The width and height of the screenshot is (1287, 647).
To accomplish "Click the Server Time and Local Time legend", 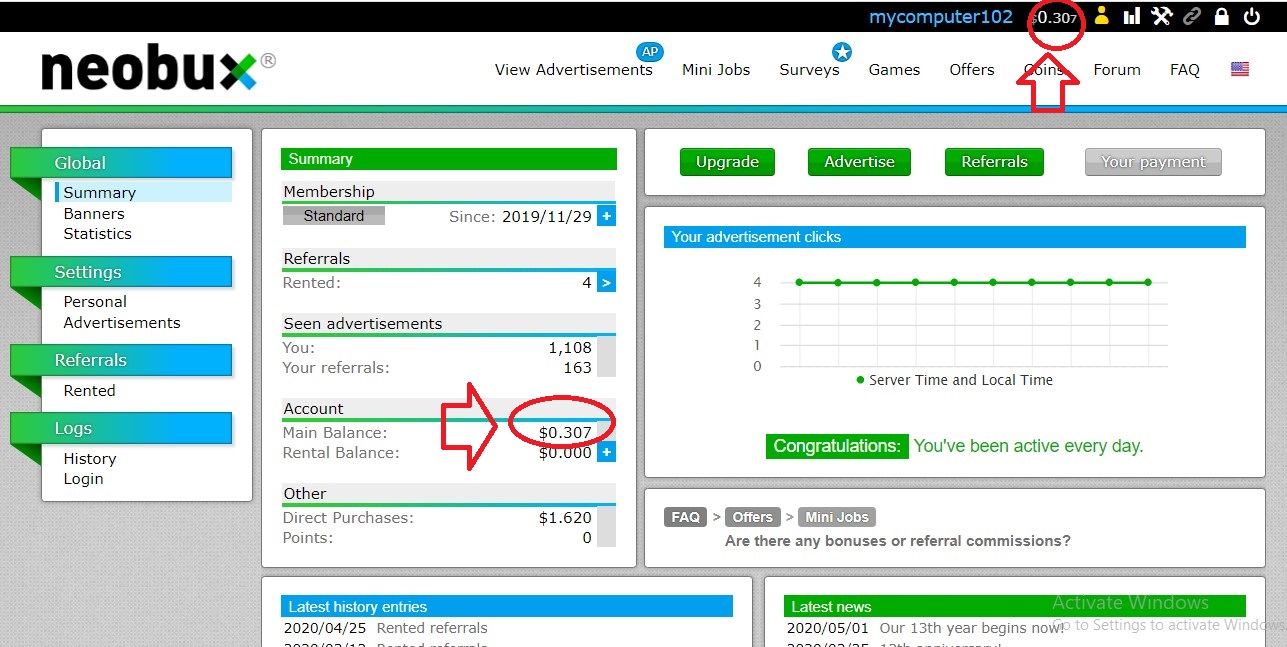I will pyautogui.click(x=954, y=380).
